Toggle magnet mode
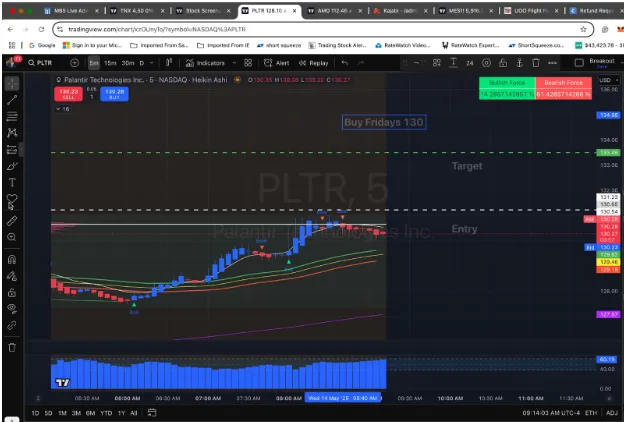This screenshot has height=422, width=624. click(12, 260)
